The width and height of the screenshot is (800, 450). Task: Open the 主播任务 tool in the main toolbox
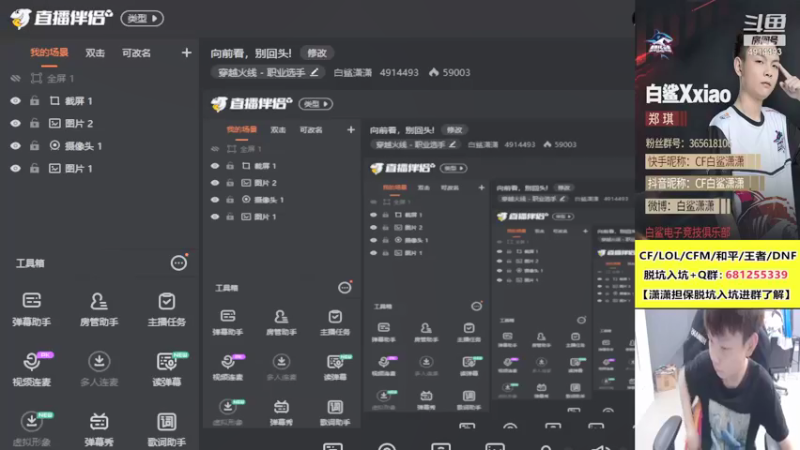click(x=166, y=309)
